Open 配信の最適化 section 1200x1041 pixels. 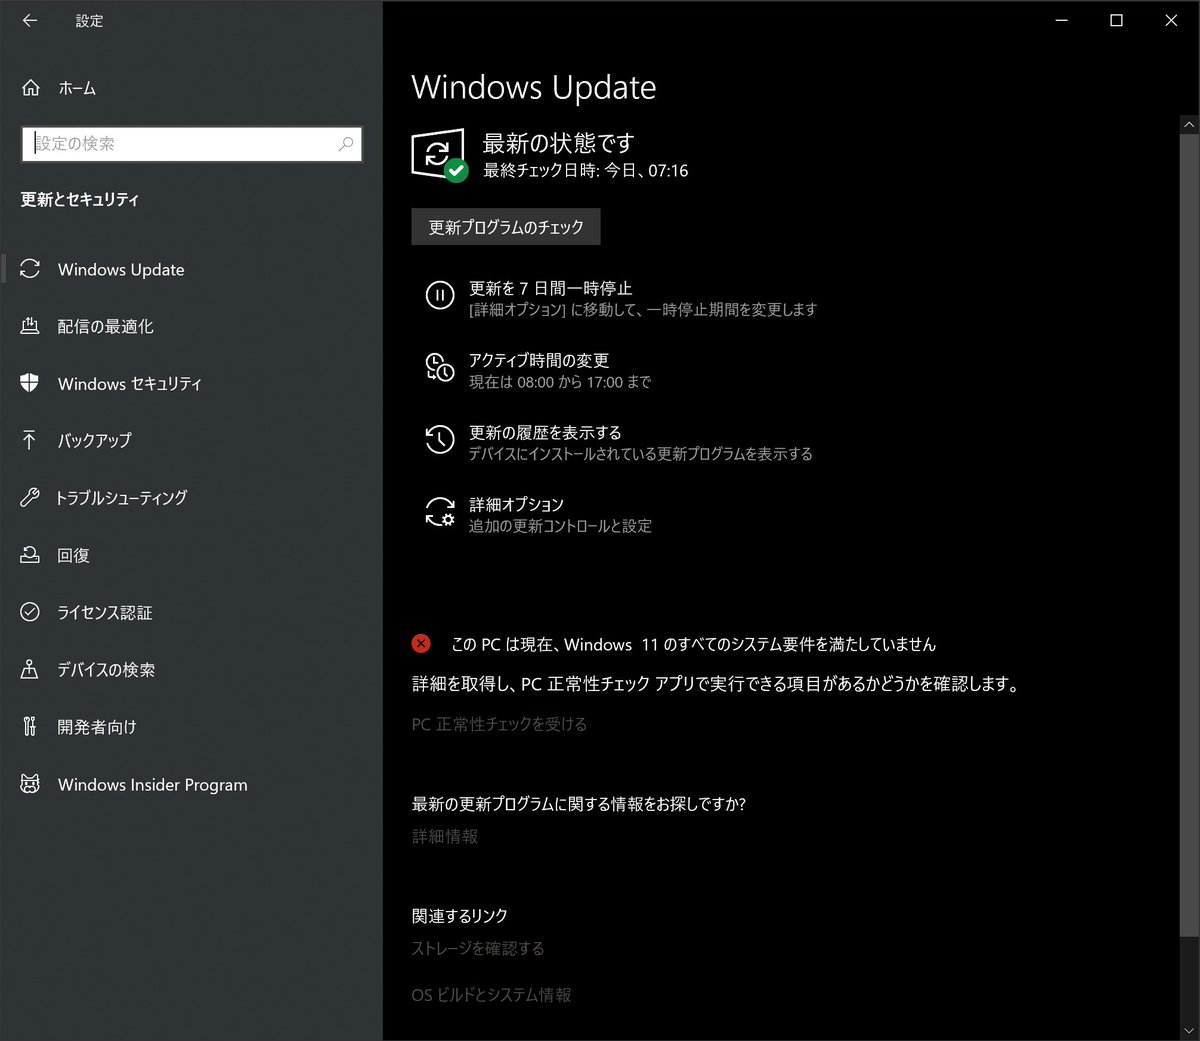coord(105,326)
